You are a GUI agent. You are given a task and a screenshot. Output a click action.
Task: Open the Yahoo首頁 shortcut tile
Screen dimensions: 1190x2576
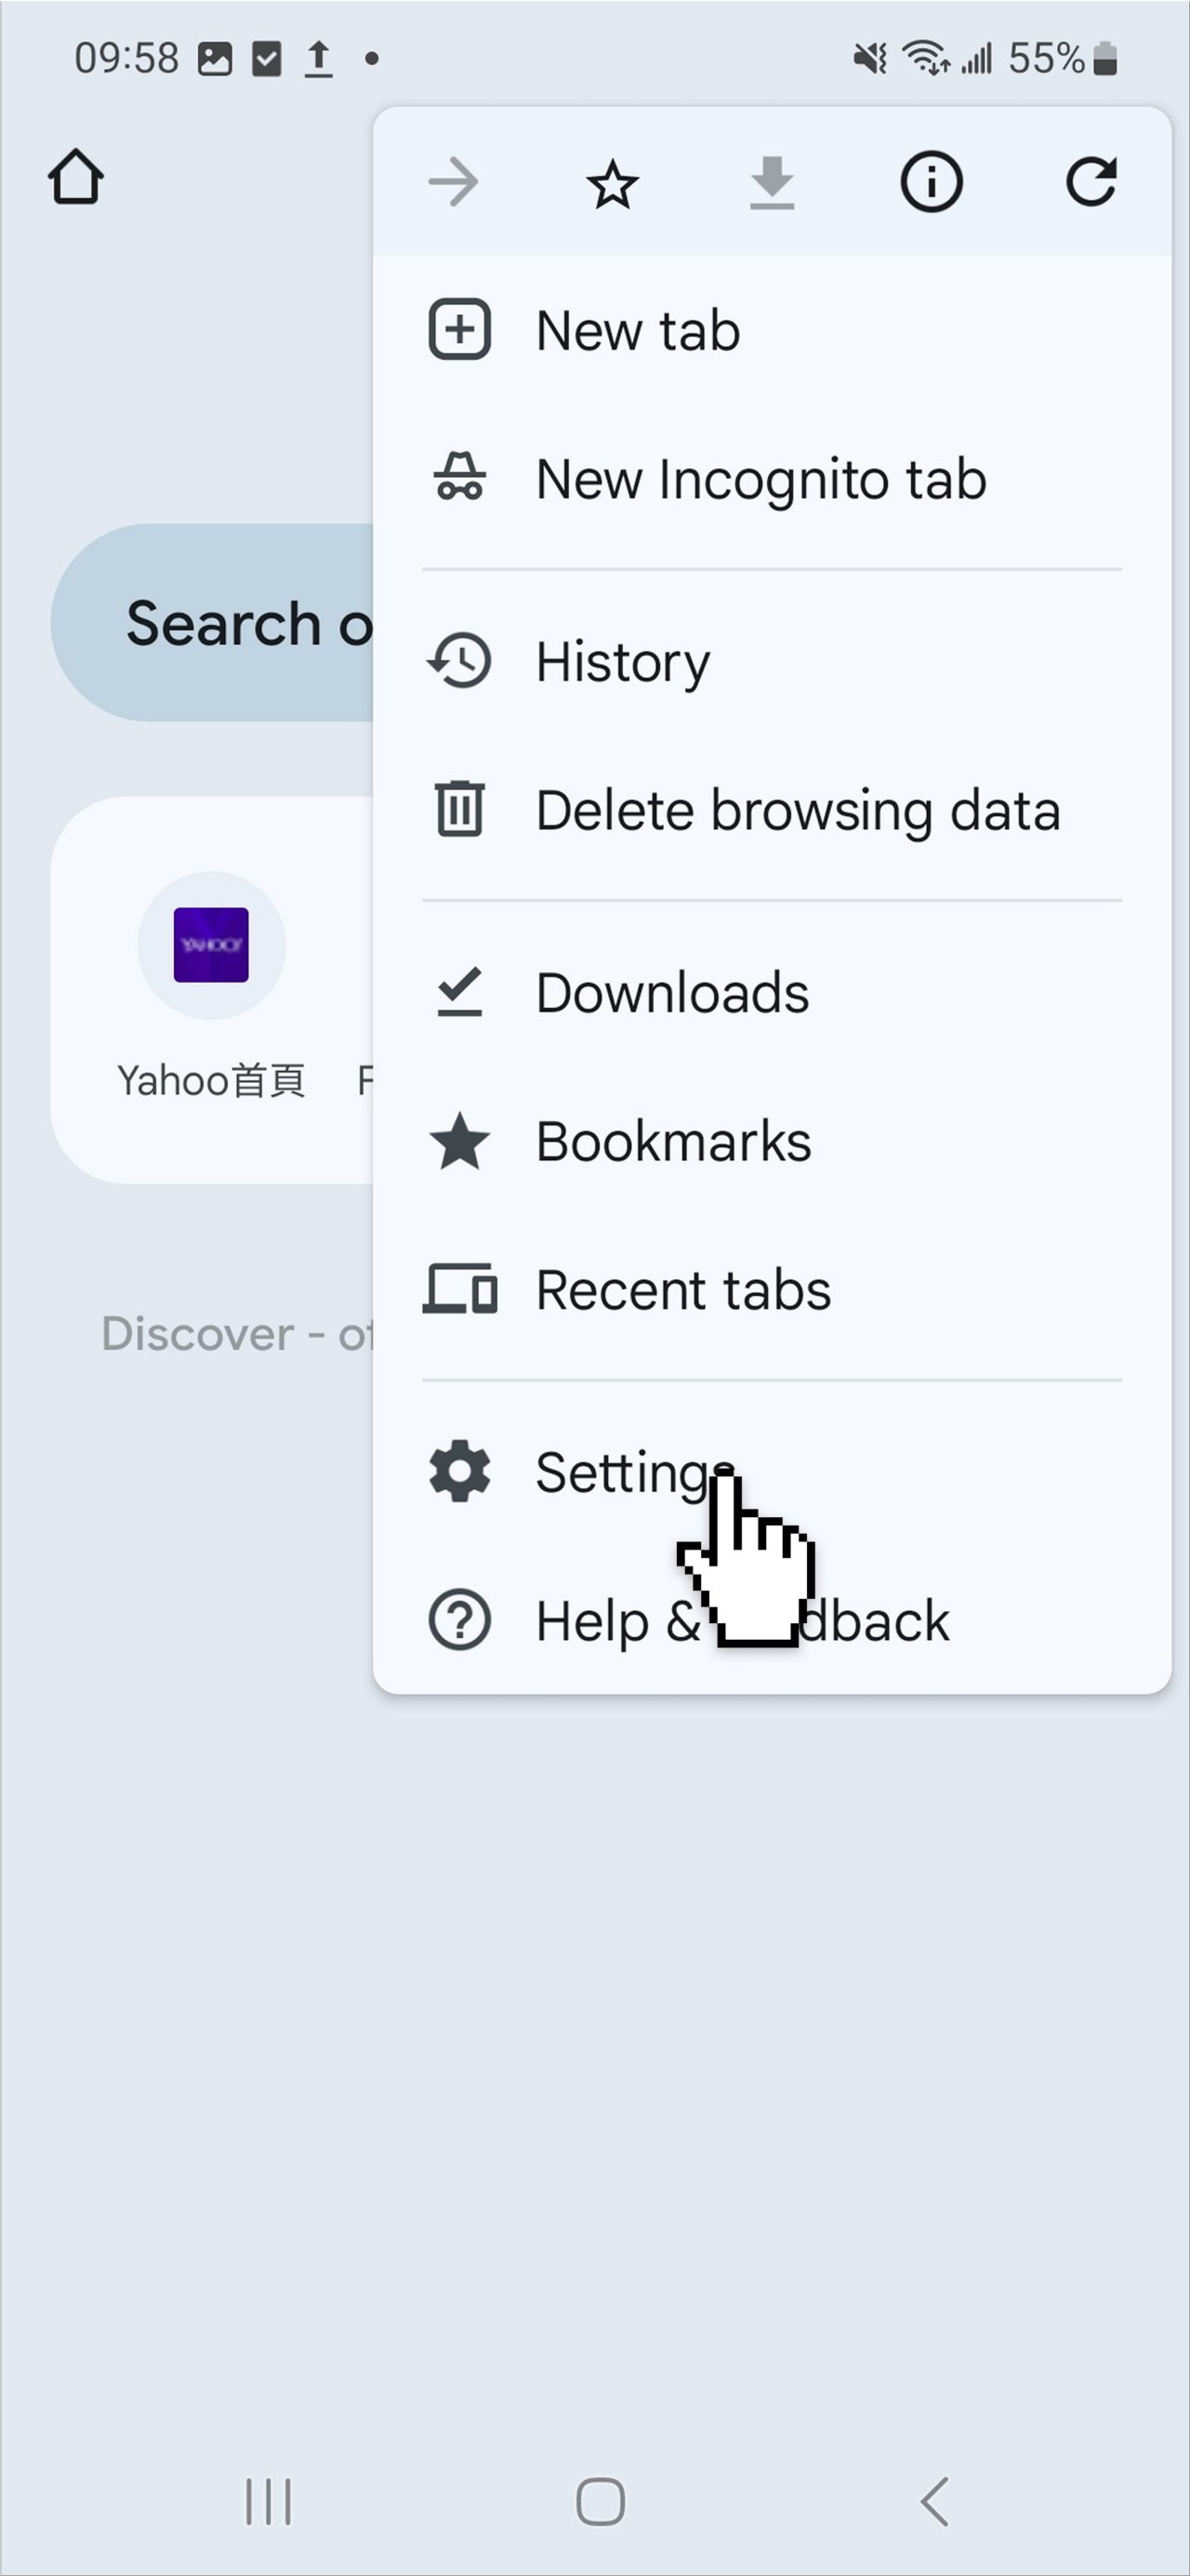pos(211,986)
